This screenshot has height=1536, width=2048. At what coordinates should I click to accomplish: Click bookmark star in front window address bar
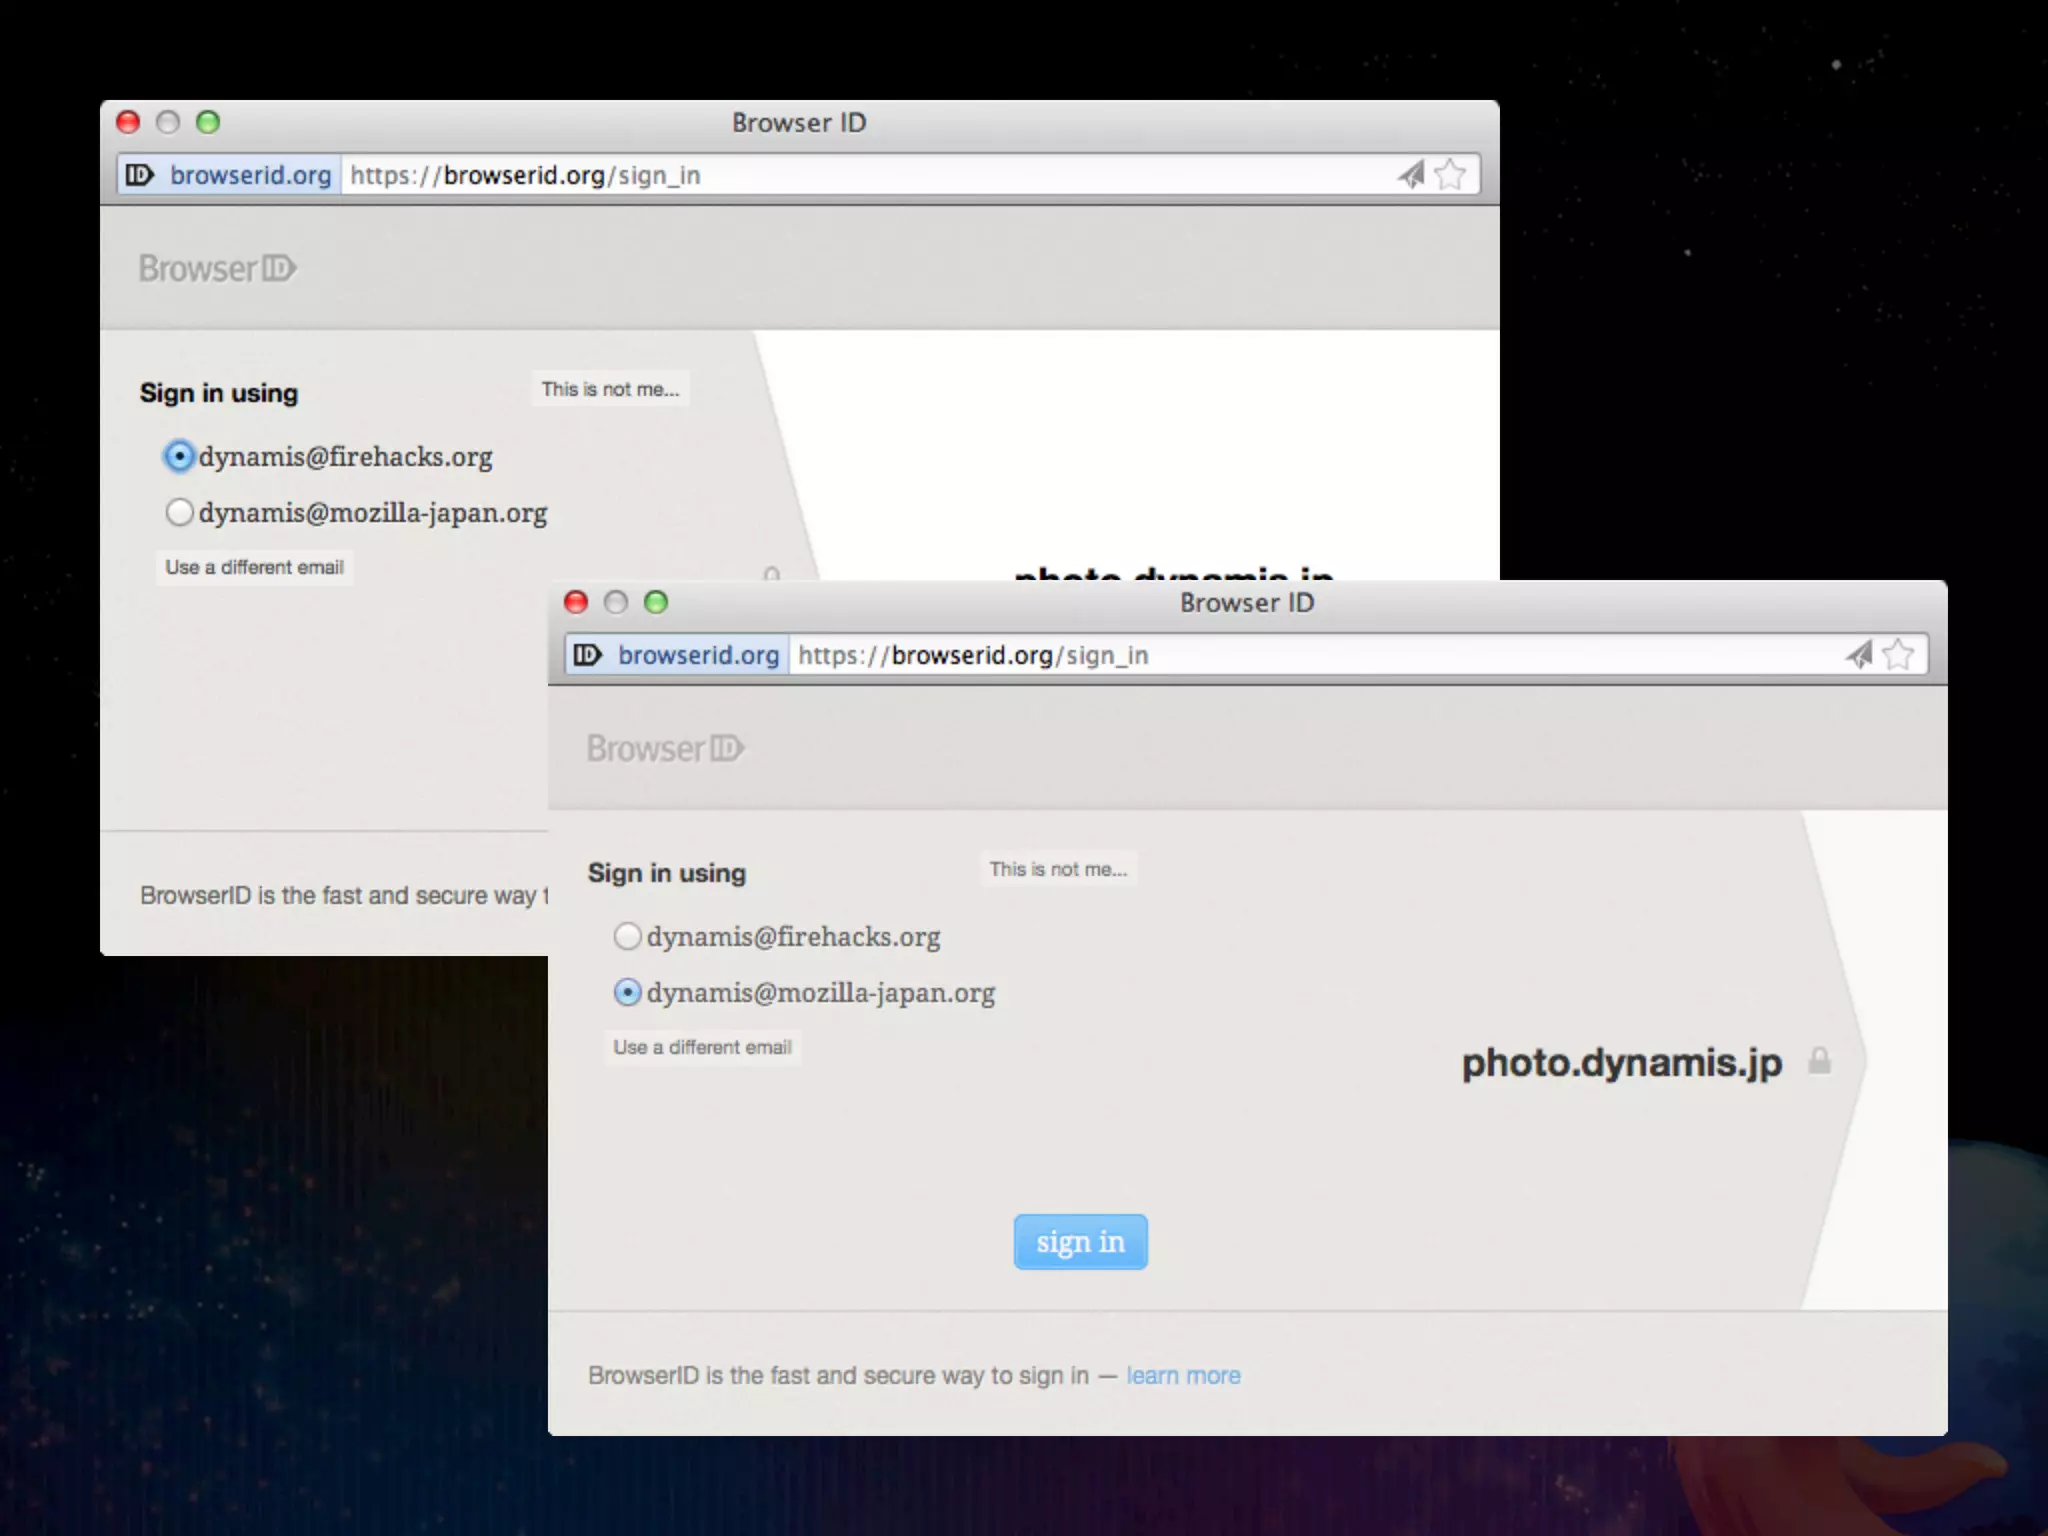click(x=1897, y=655)
